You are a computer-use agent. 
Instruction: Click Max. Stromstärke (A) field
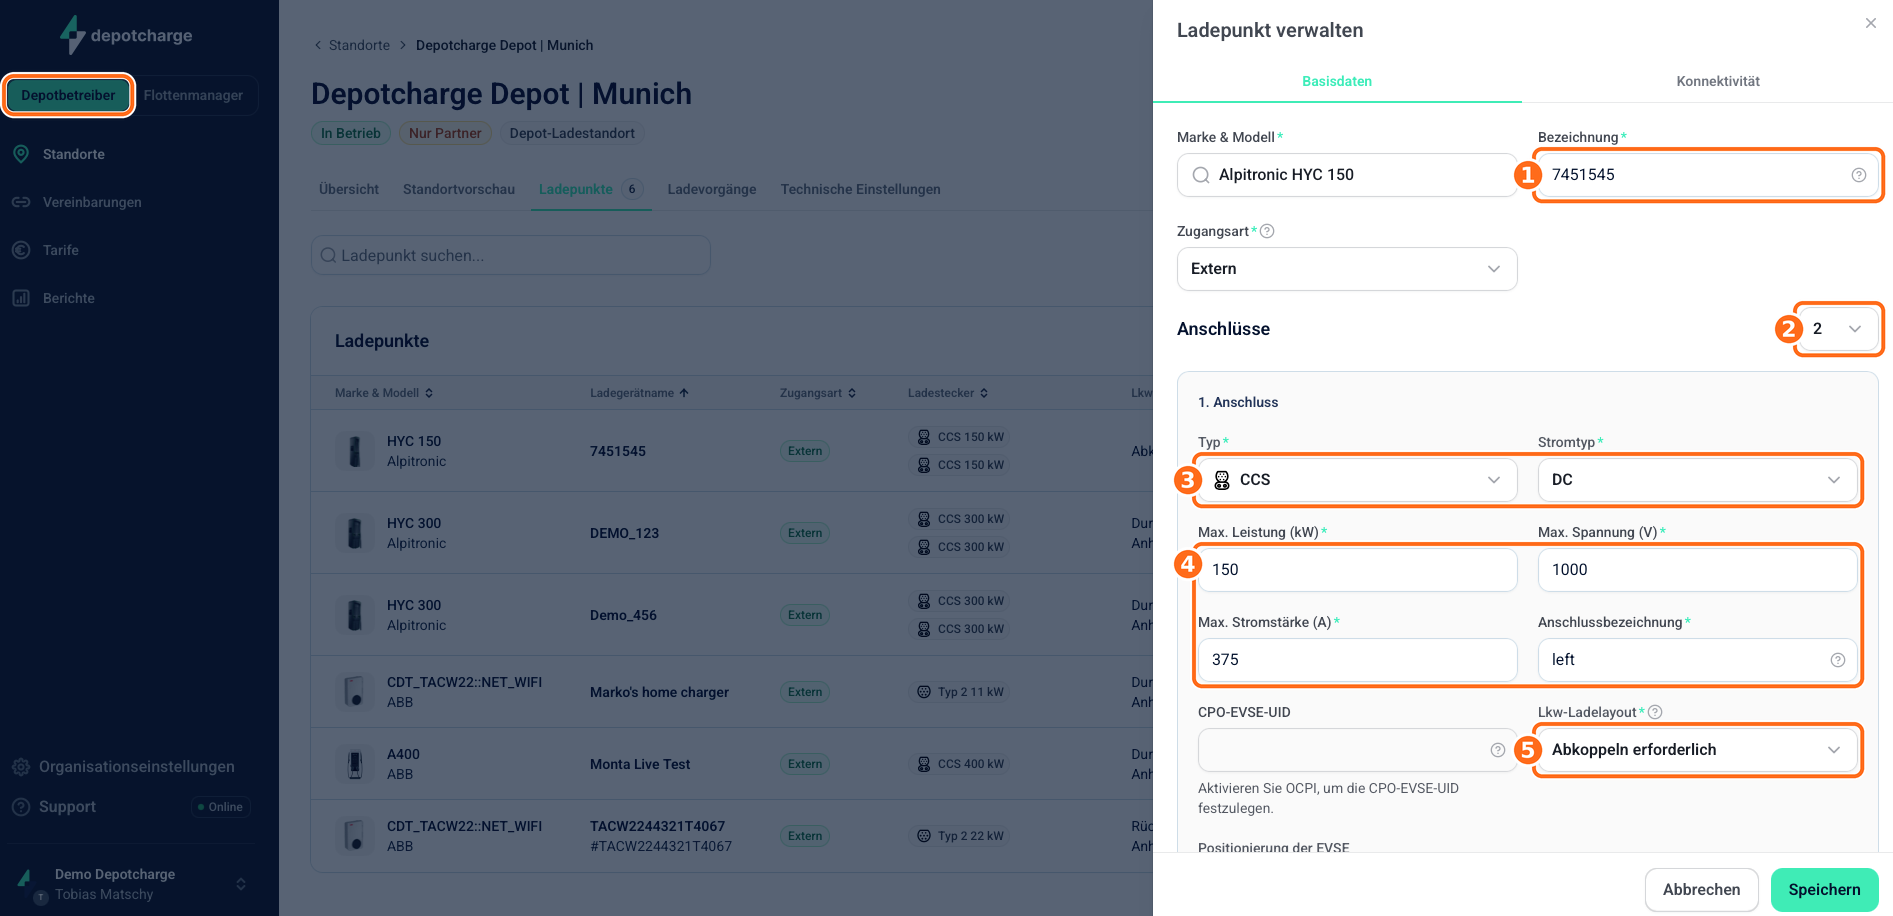[x=1357, y=660]
